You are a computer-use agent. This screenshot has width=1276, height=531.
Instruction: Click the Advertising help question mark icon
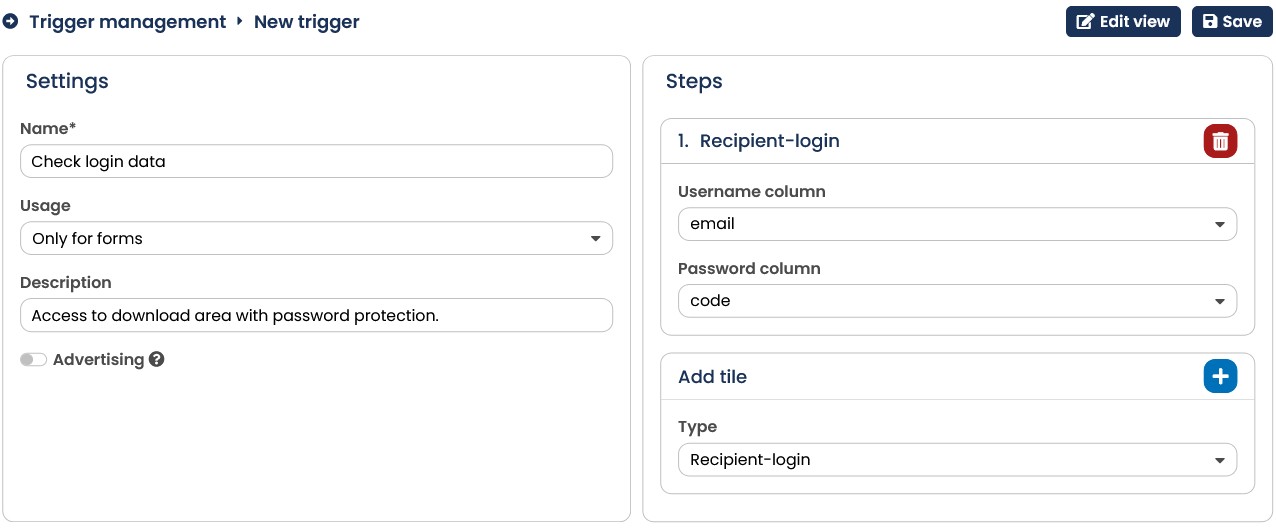[156, 360]
